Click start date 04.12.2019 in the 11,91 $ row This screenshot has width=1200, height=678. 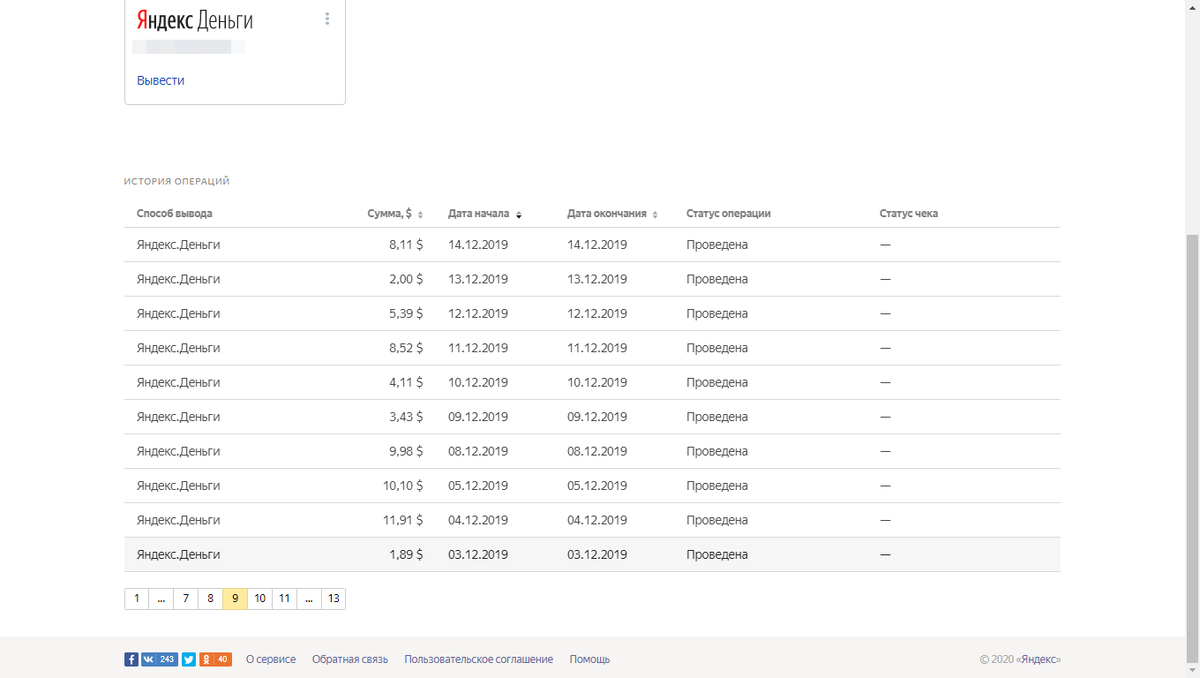pos(478,520)
